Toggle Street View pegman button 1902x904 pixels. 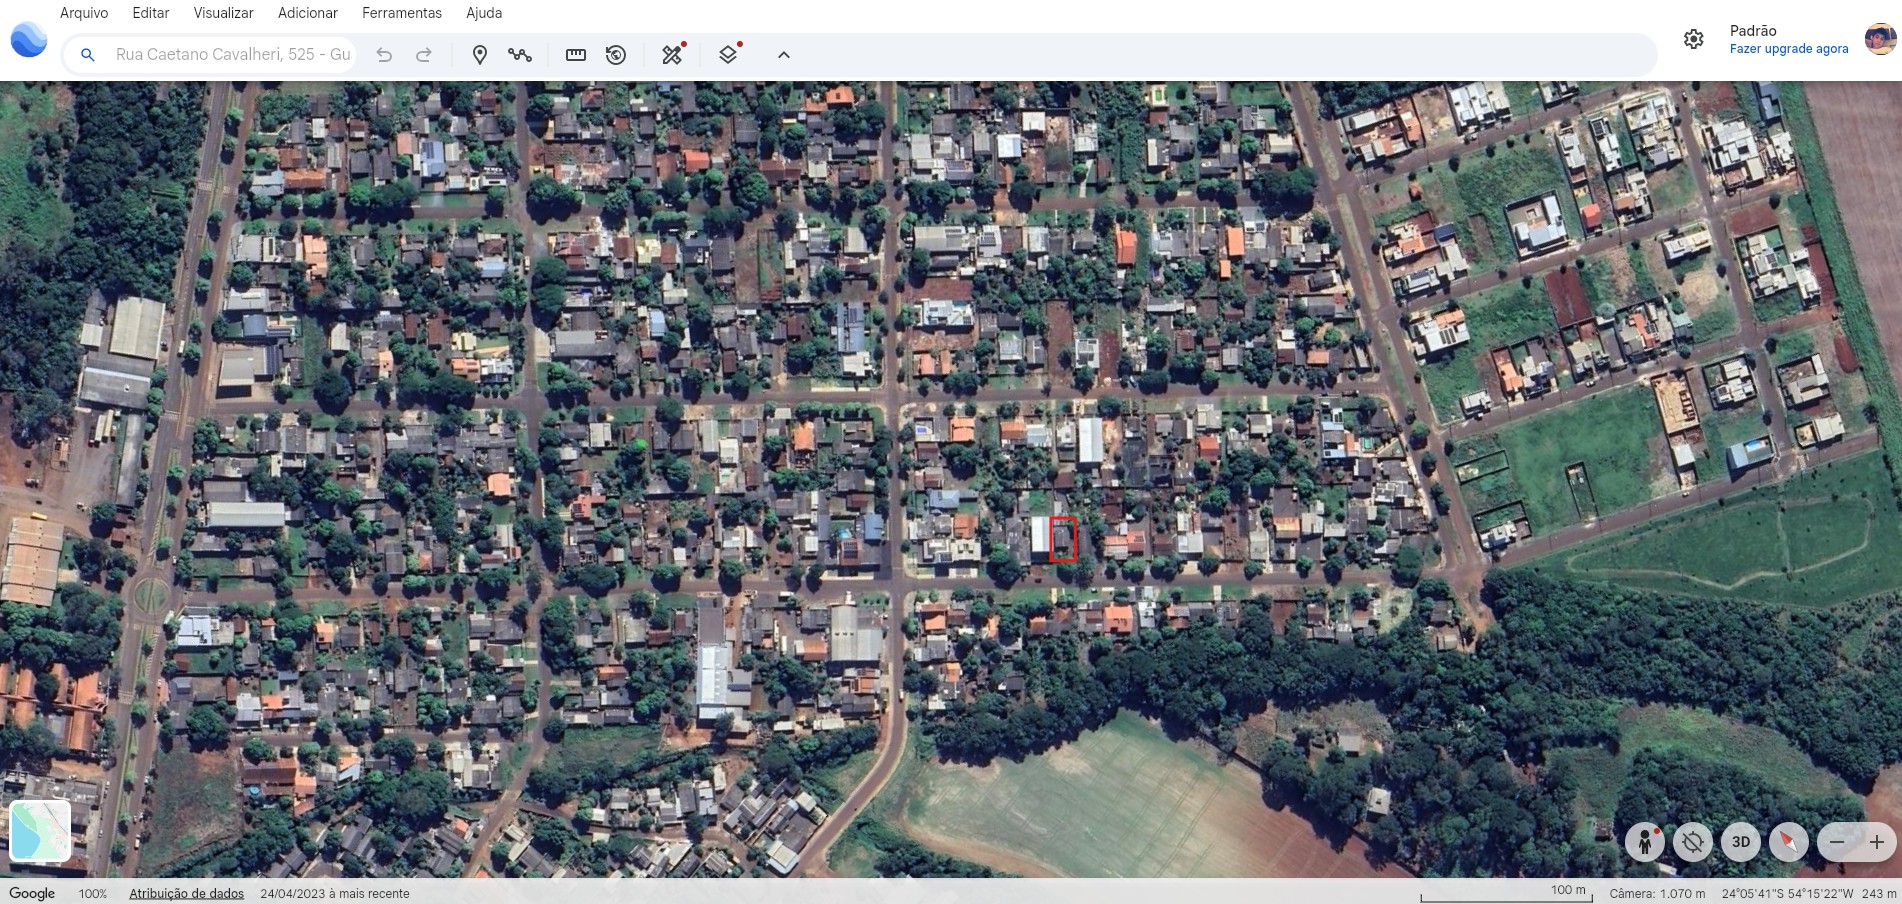(1644, 842)
